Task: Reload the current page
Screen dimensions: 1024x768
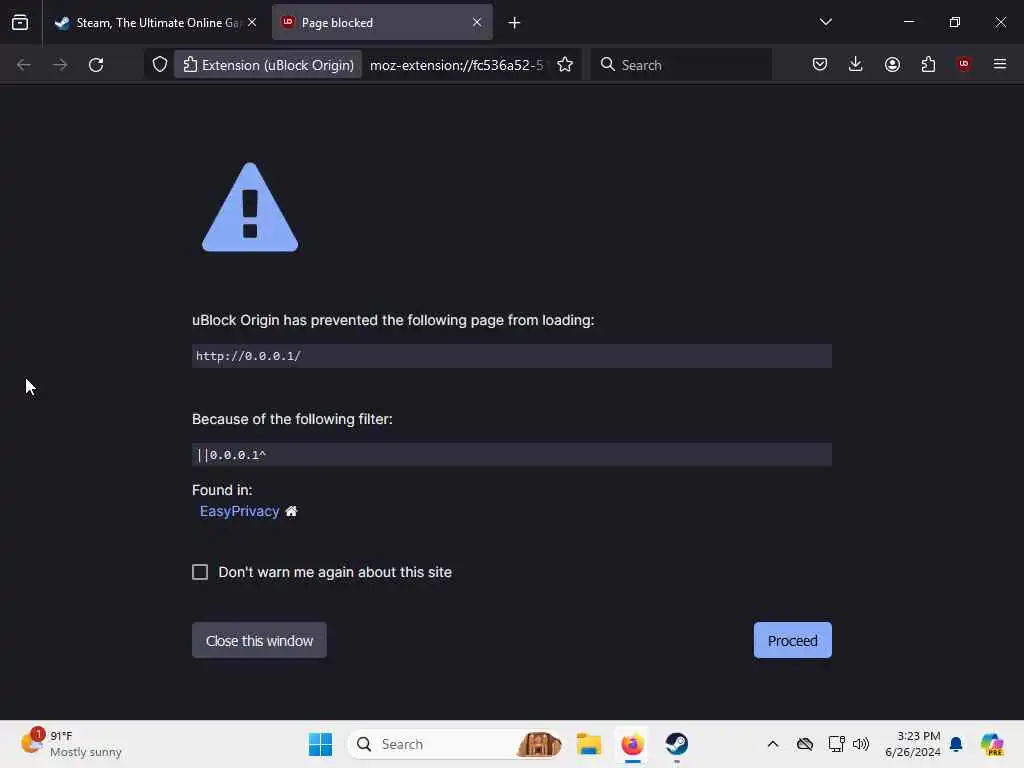Action: (96, 65)
